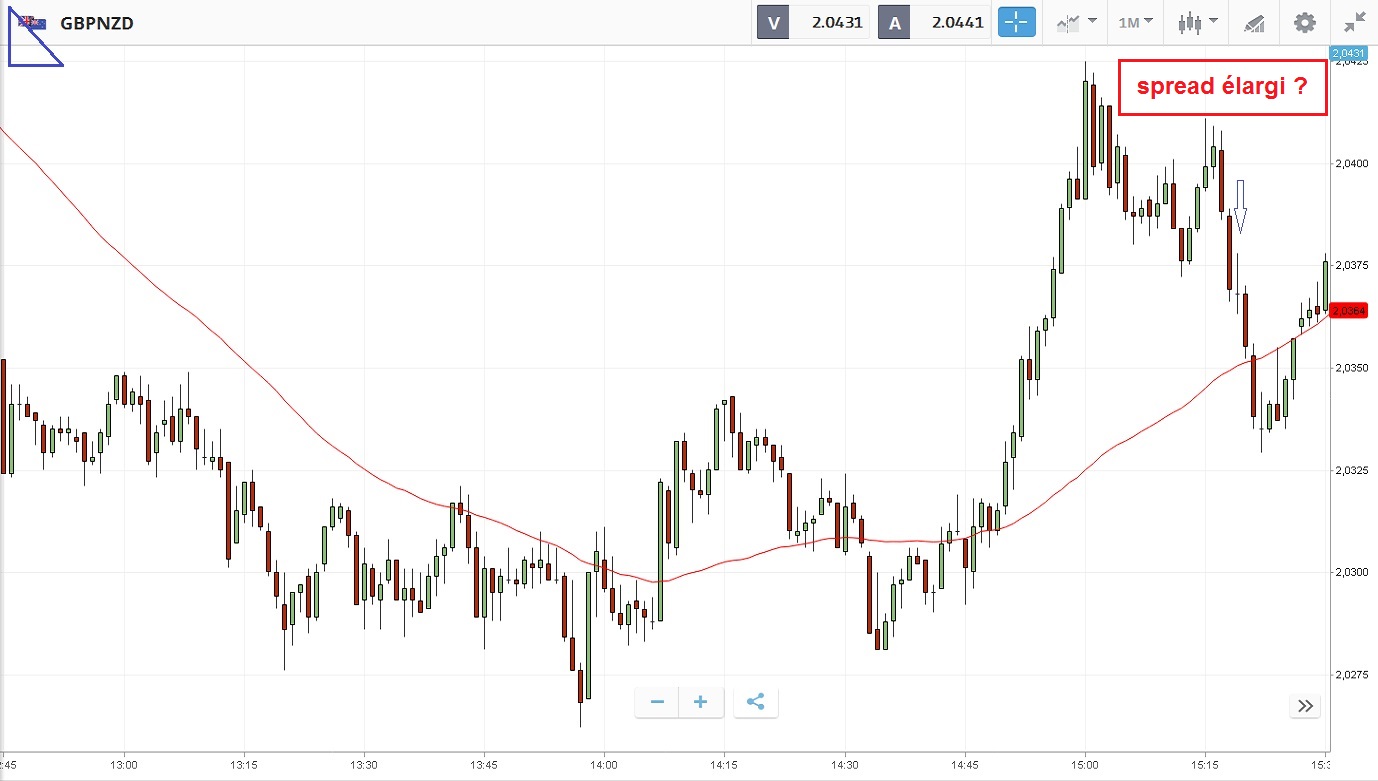Viewport: 1378px width, 781px height.
Task: Open the 1M timeframe dropdown
Action: pos(1135,22)
